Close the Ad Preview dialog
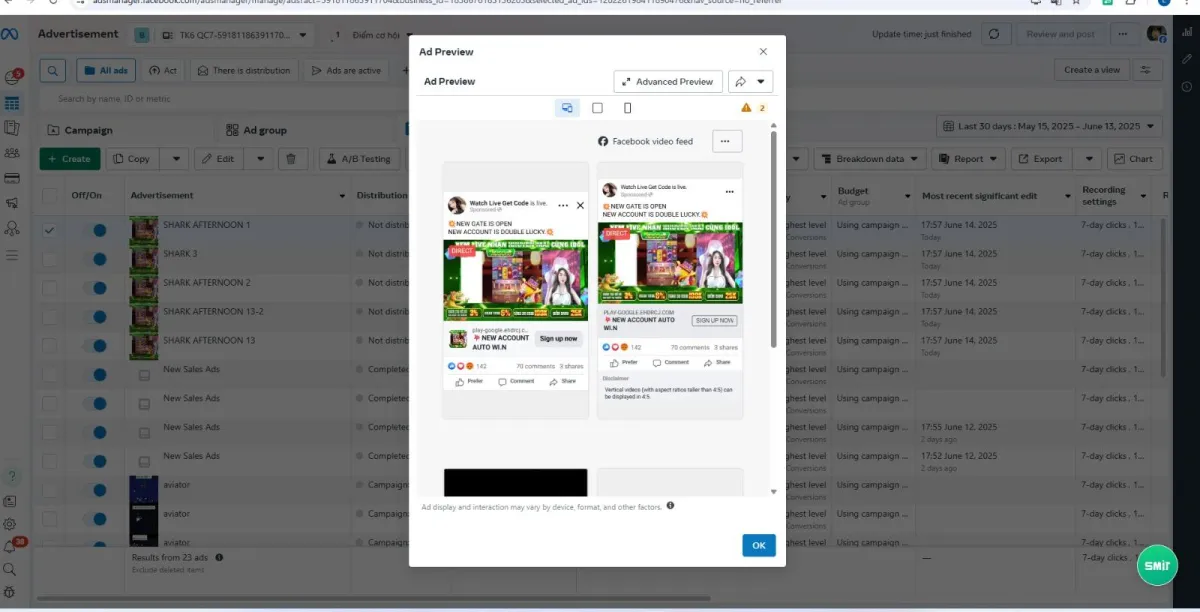The height and width of the screenshot is (612, 1200). click(763, 51)
